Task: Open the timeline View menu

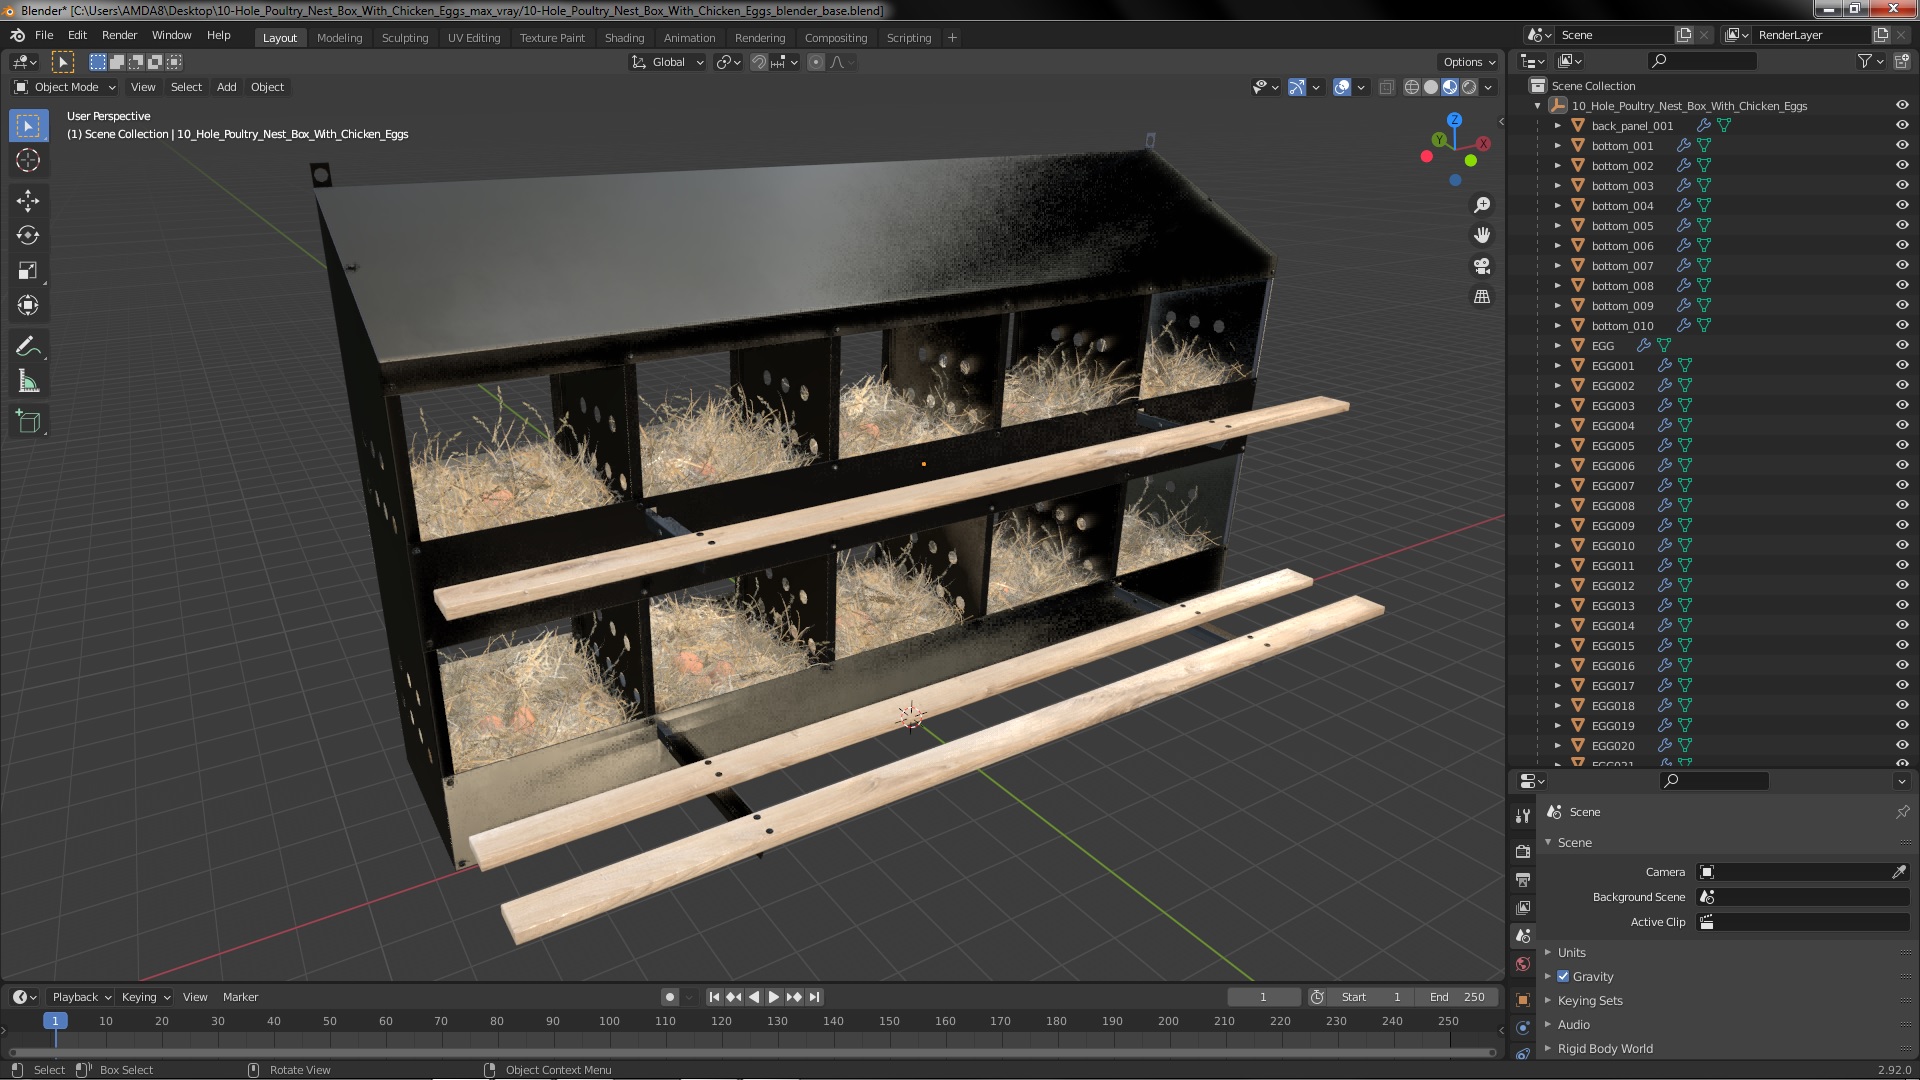Action: (195, 997)
